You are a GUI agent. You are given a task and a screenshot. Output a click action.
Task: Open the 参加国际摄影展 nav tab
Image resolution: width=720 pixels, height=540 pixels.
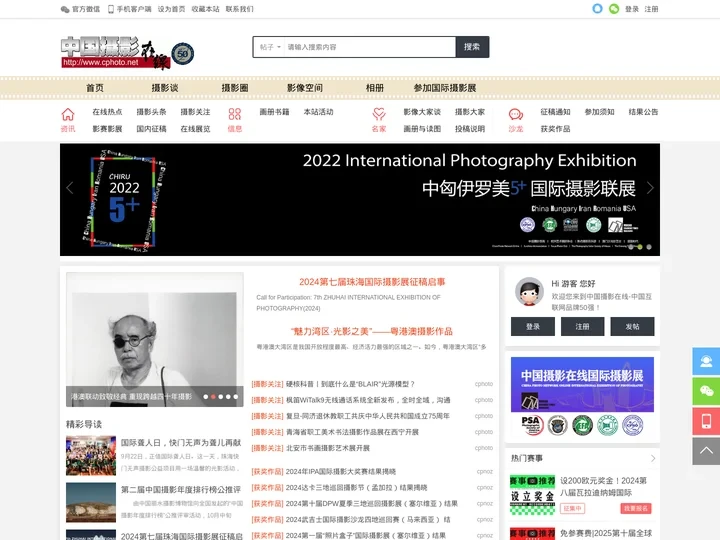(445, 88)
